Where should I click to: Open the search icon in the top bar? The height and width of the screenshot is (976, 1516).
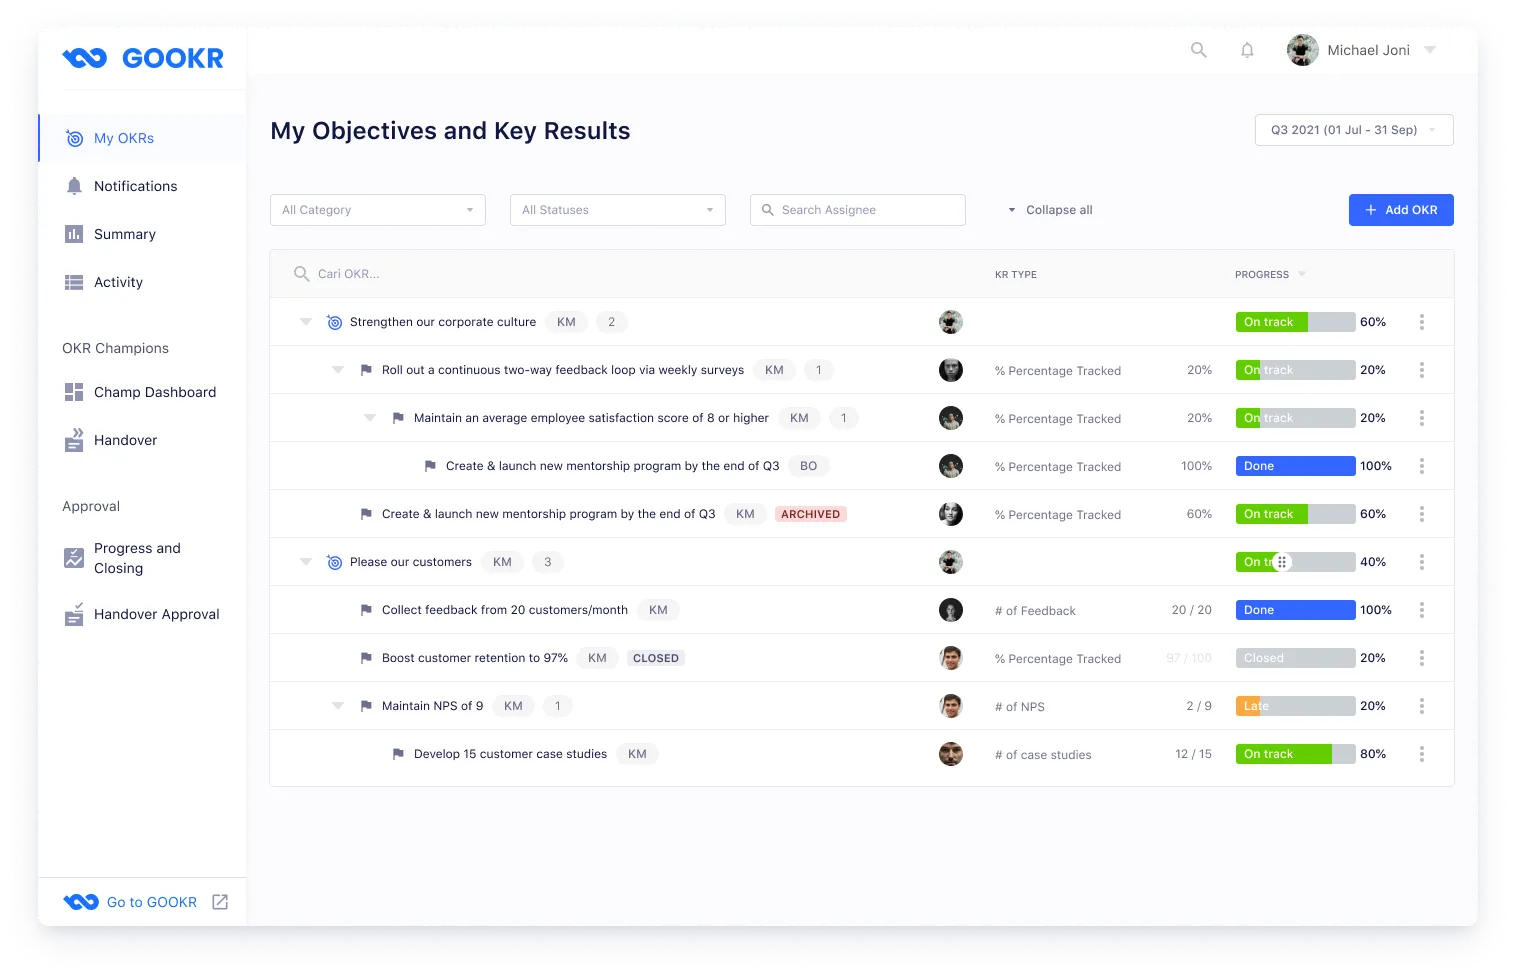click(1199, 49)
